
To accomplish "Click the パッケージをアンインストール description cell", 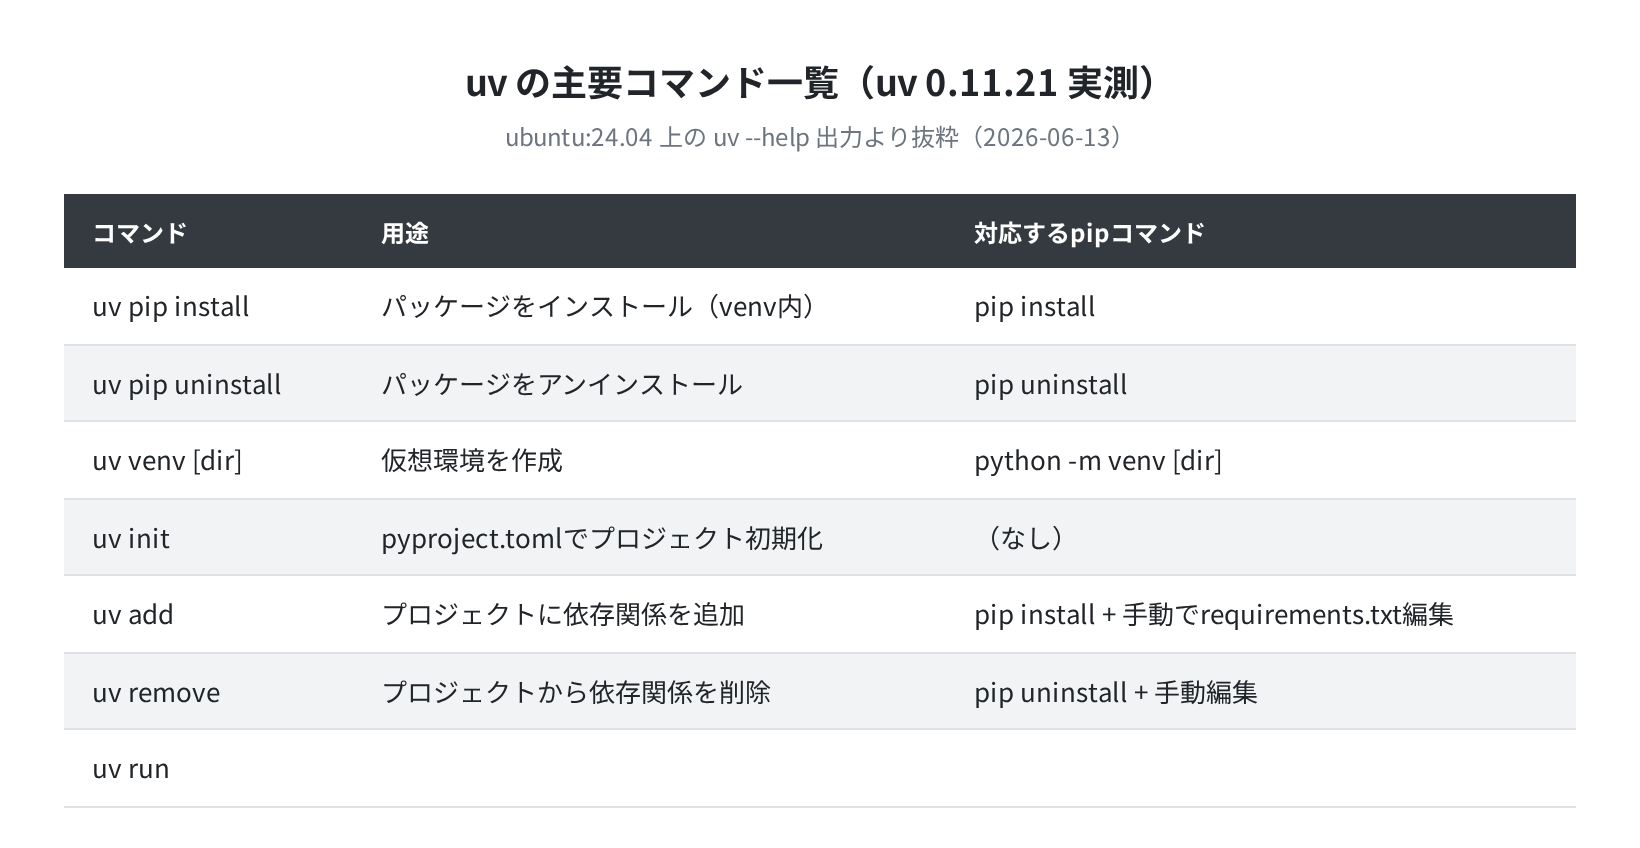I will point(562,384).
